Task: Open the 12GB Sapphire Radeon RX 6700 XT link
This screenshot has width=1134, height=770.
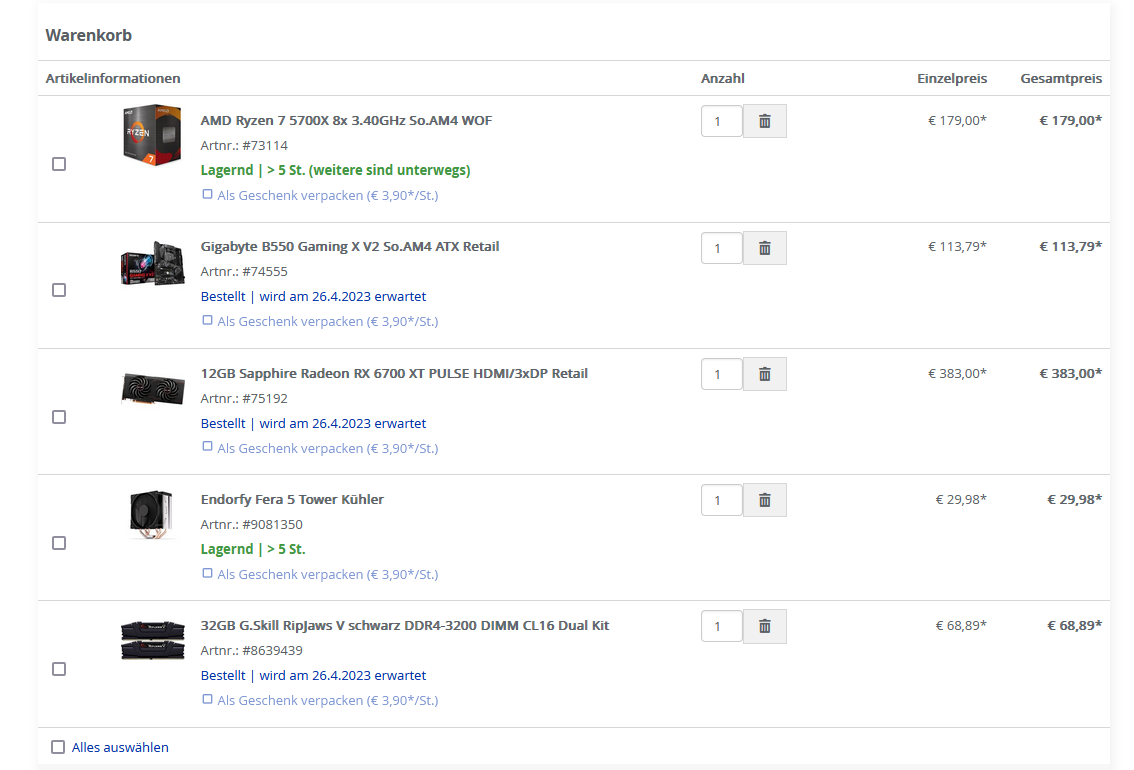Action: point(394,374)
